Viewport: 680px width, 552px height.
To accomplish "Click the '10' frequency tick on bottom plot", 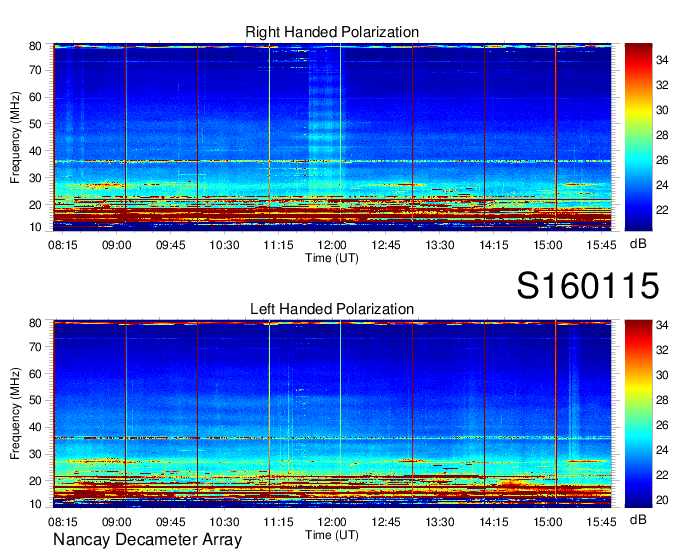I will click(x=35, y=504).
